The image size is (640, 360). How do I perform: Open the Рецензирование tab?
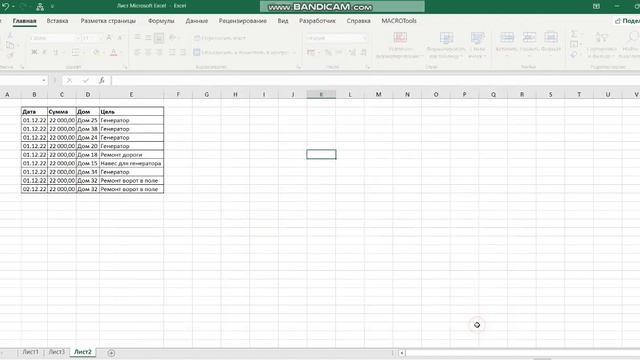(x=242, y=21)
